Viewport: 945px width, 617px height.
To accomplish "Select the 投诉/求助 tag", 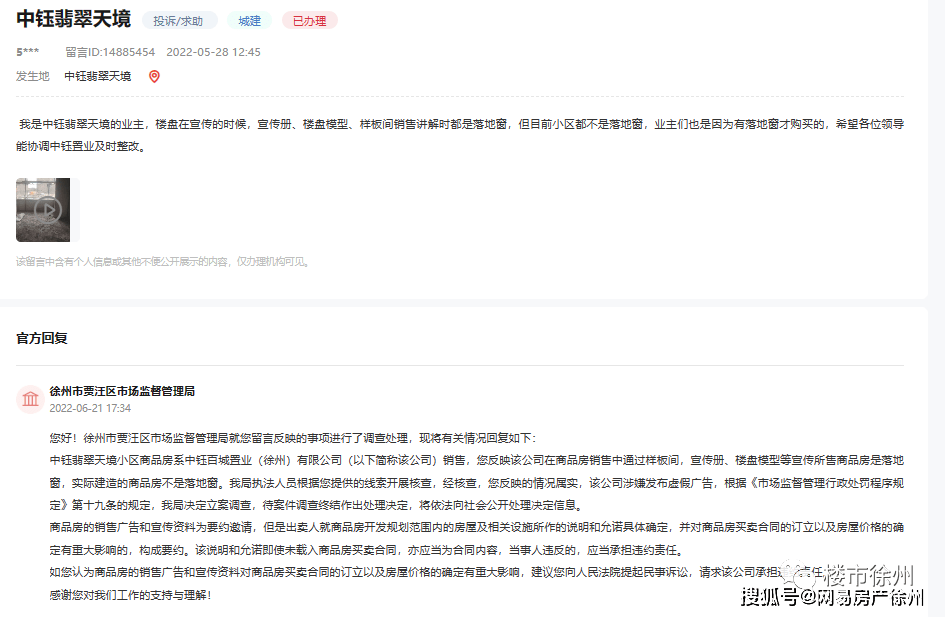I will (x=178, y=21).
